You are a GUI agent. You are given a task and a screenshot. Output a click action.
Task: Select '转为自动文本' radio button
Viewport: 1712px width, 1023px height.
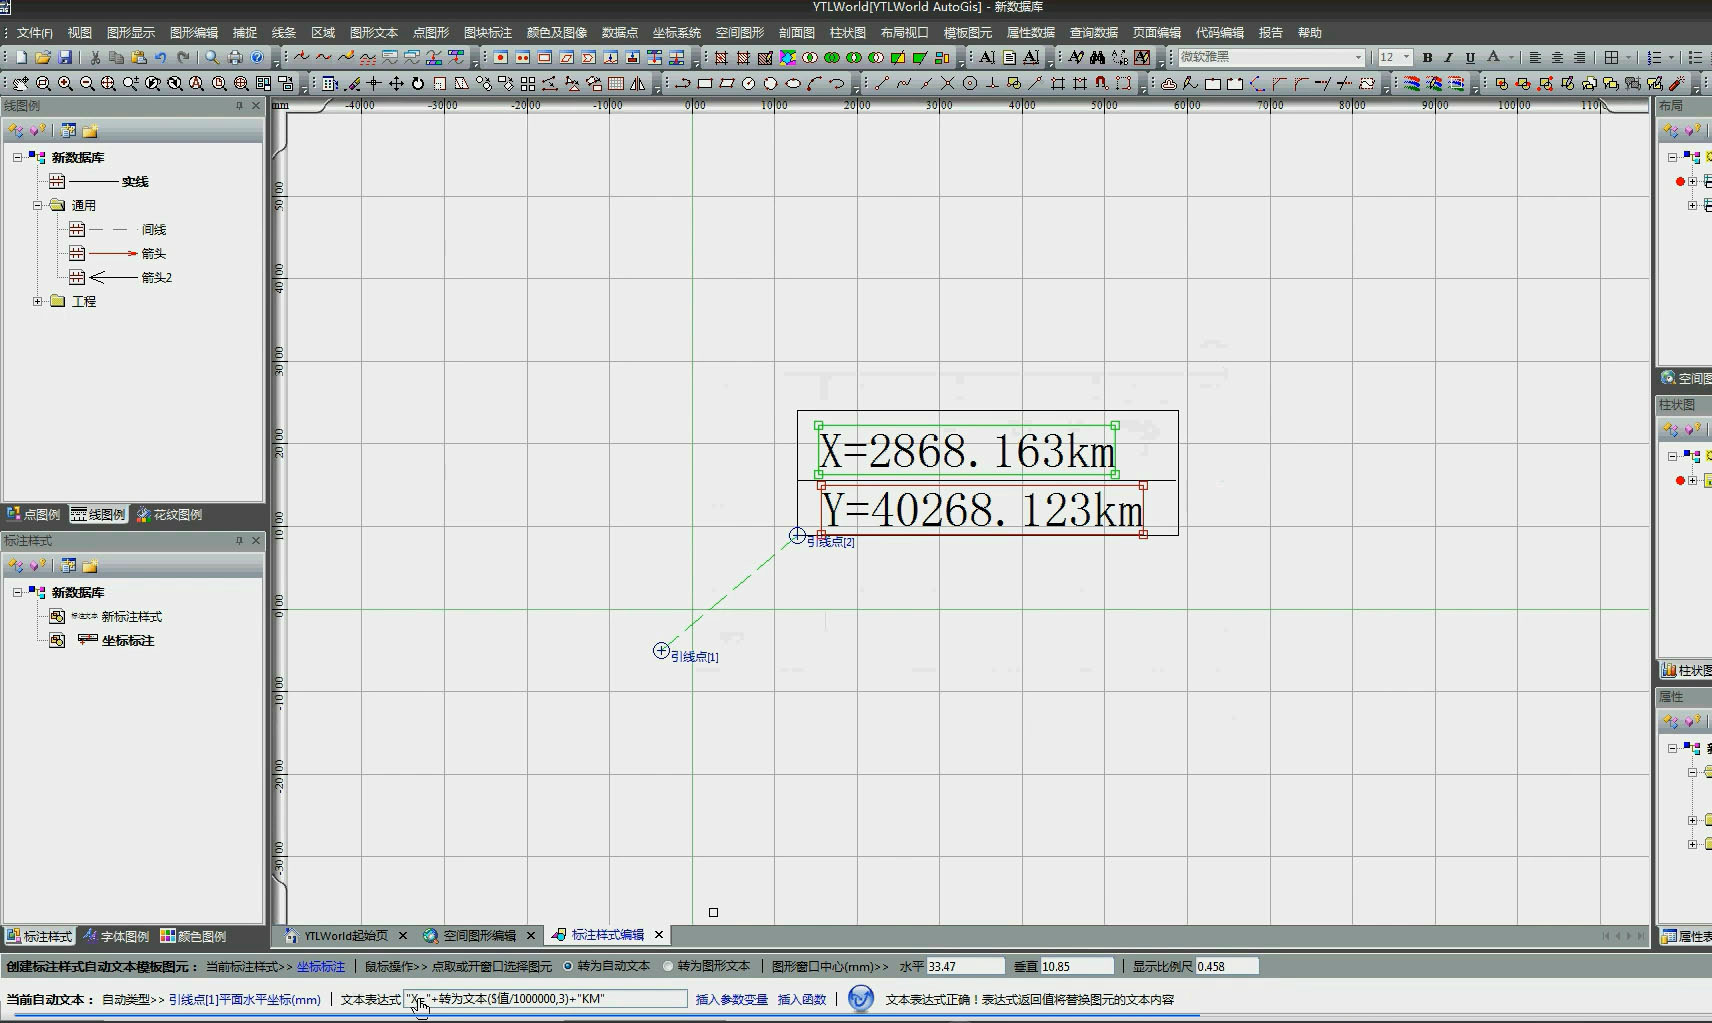coord(569,966)
